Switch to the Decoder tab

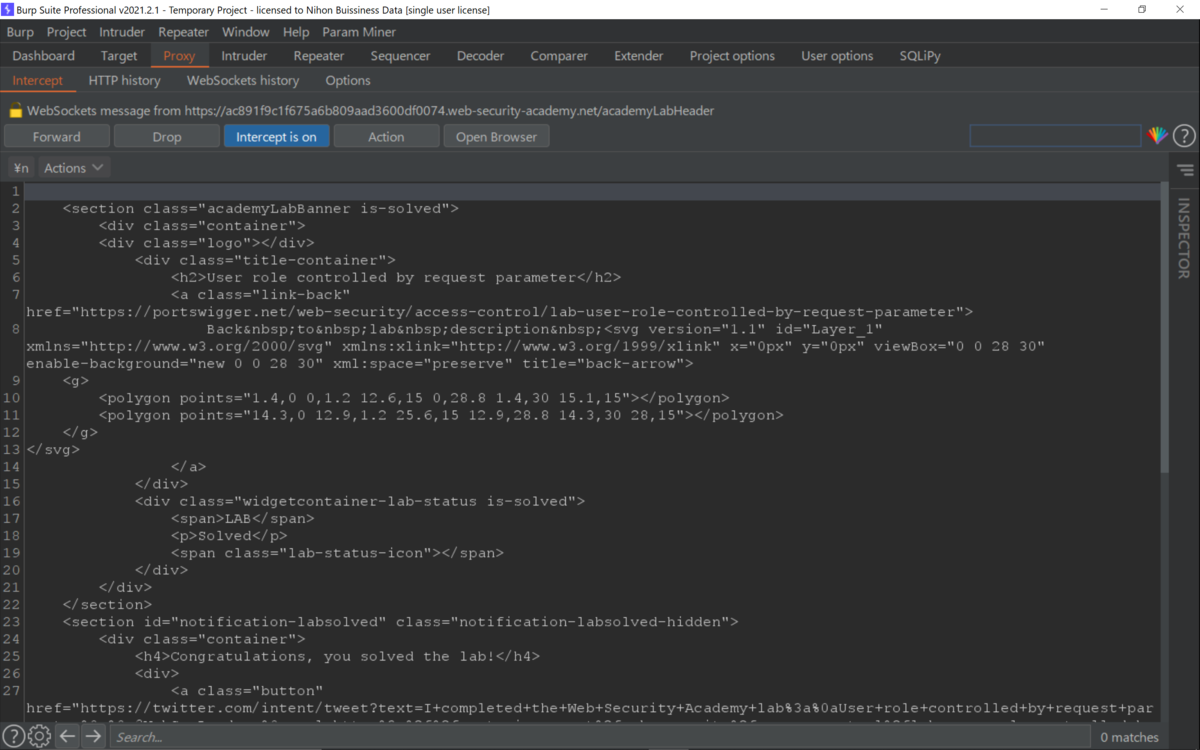pyautogui.click(x=480, y=56)
